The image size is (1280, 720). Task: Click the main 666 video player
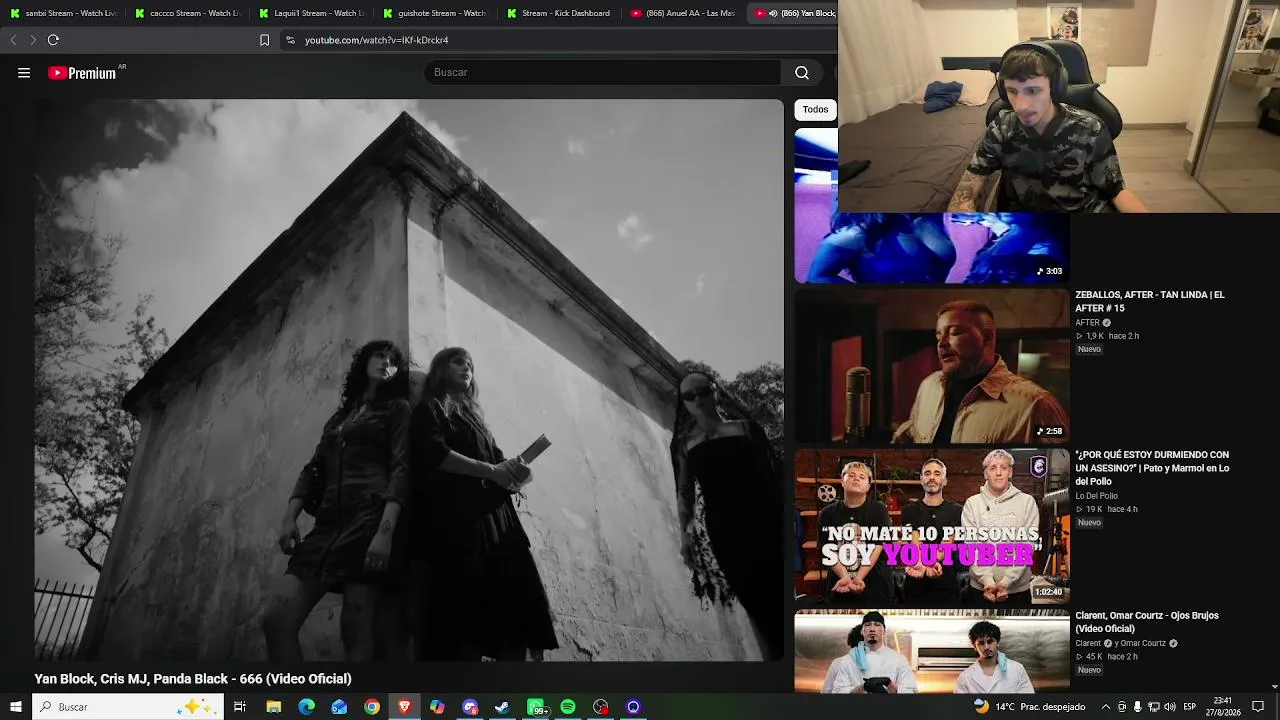[x=409, y=380]
